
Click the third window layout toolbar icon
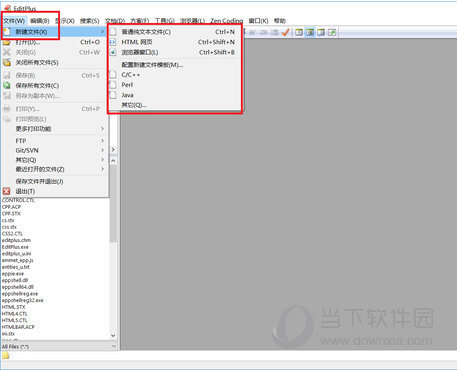(321, 32)
